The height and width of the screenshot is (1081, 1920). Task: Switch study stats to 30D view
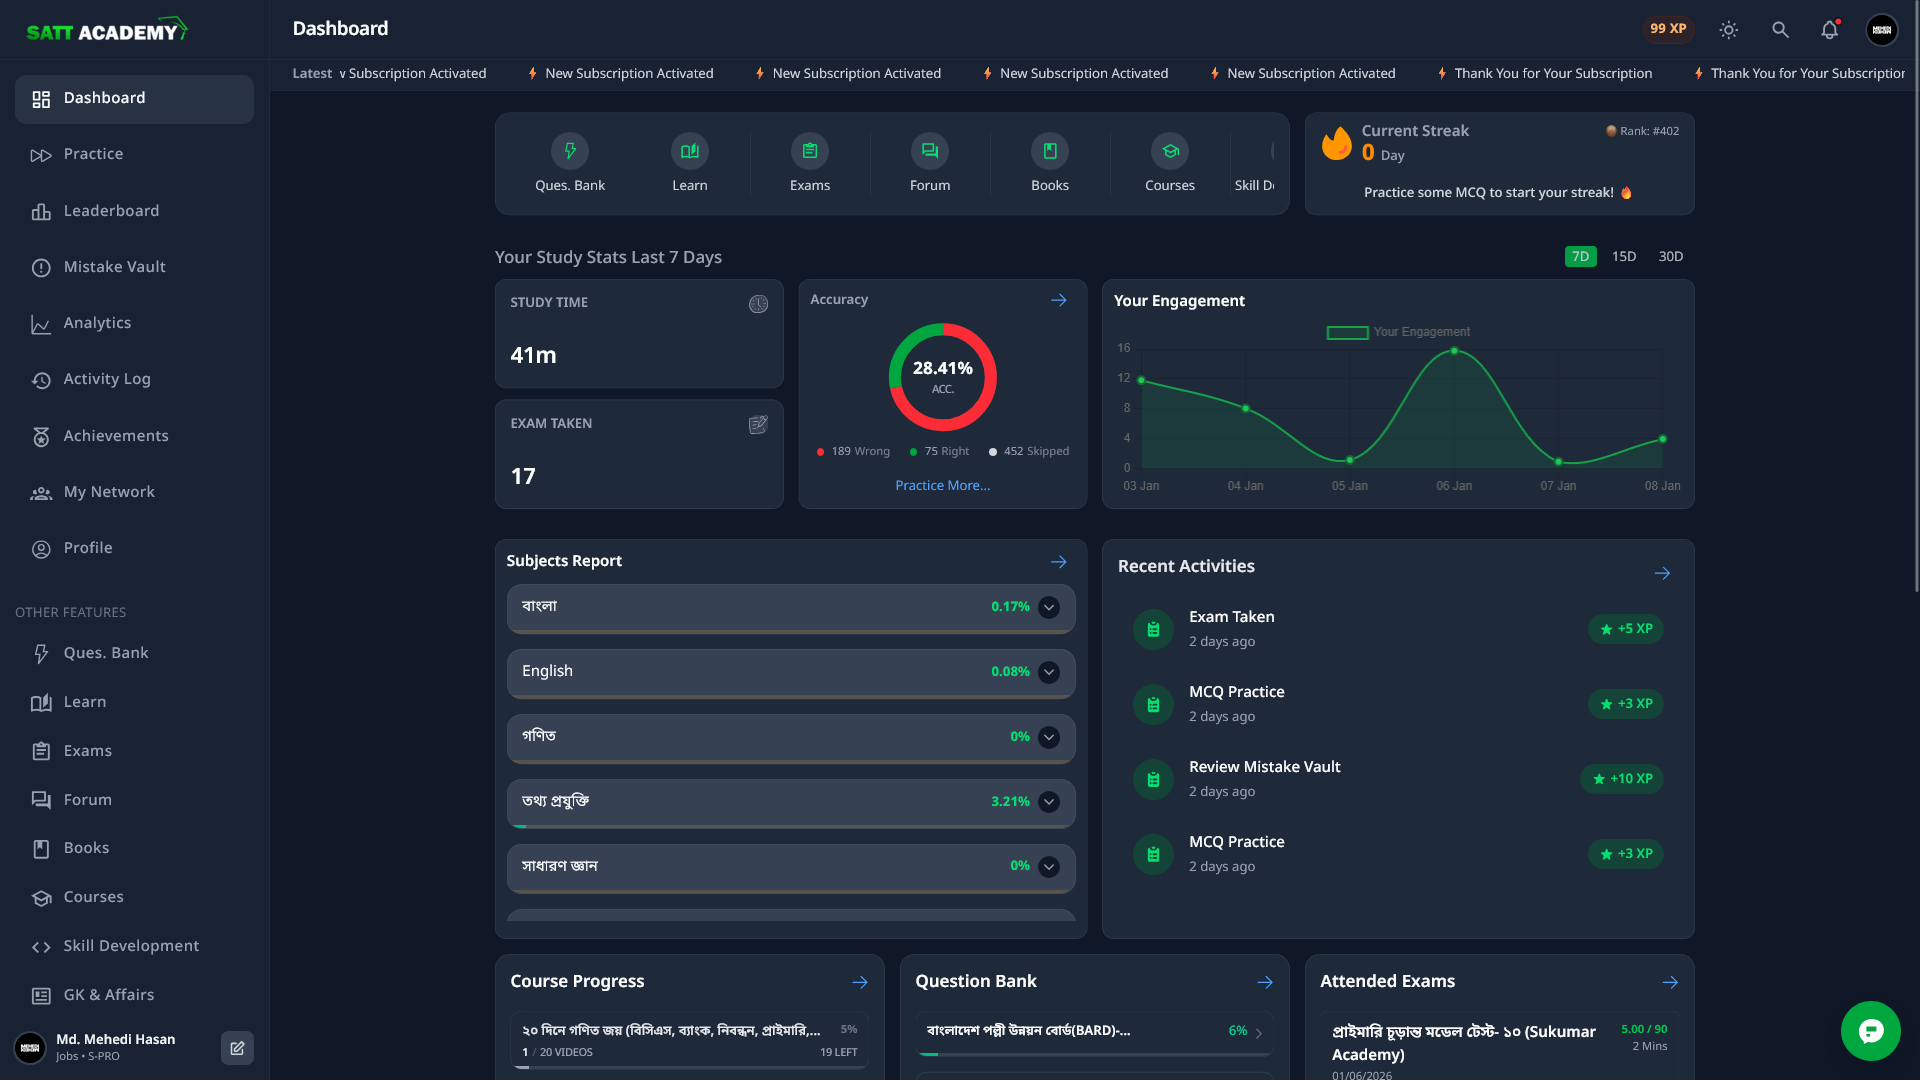pos(1670,256)
